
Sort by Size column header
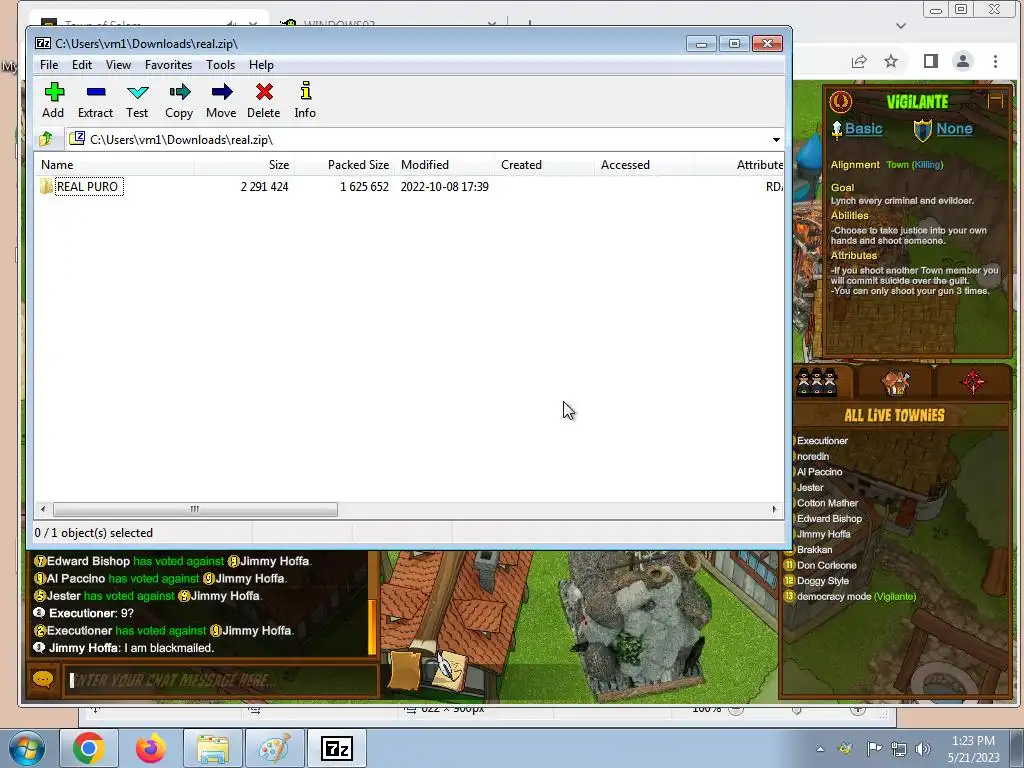coord(244,165)
